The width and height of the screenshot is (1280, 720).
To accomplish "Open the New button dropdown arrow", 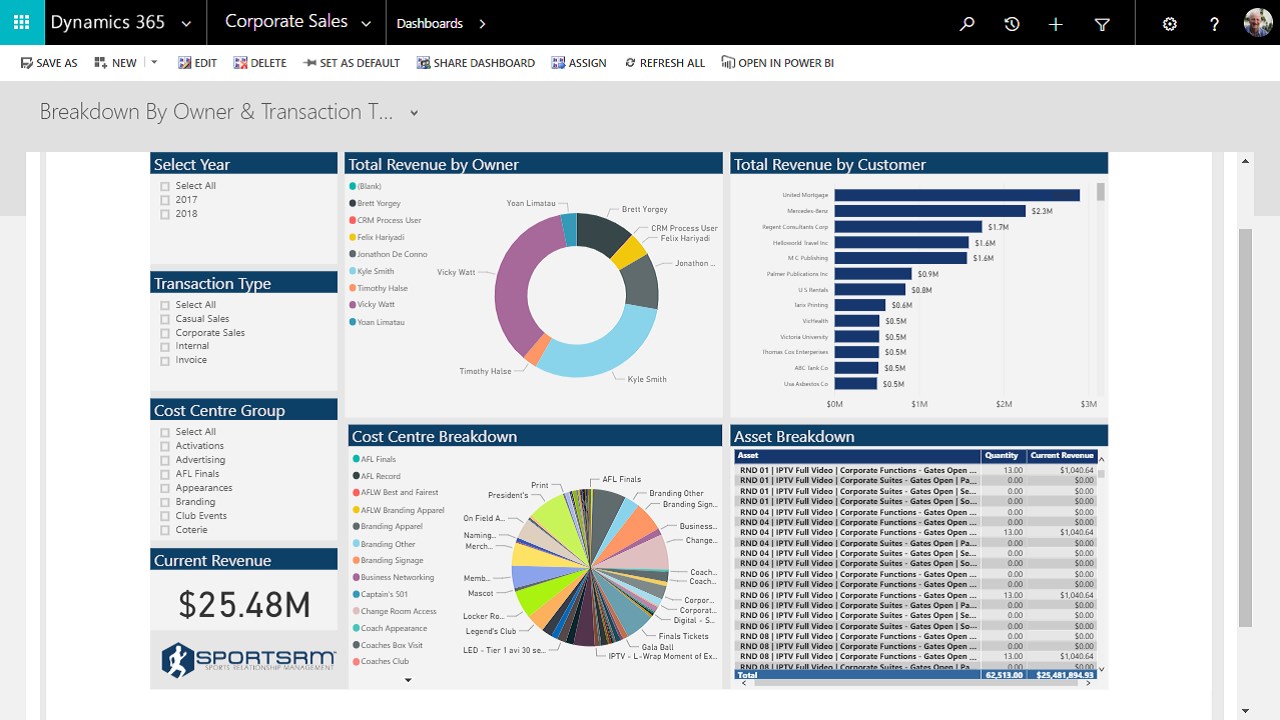I will click(x=154, y=63).
